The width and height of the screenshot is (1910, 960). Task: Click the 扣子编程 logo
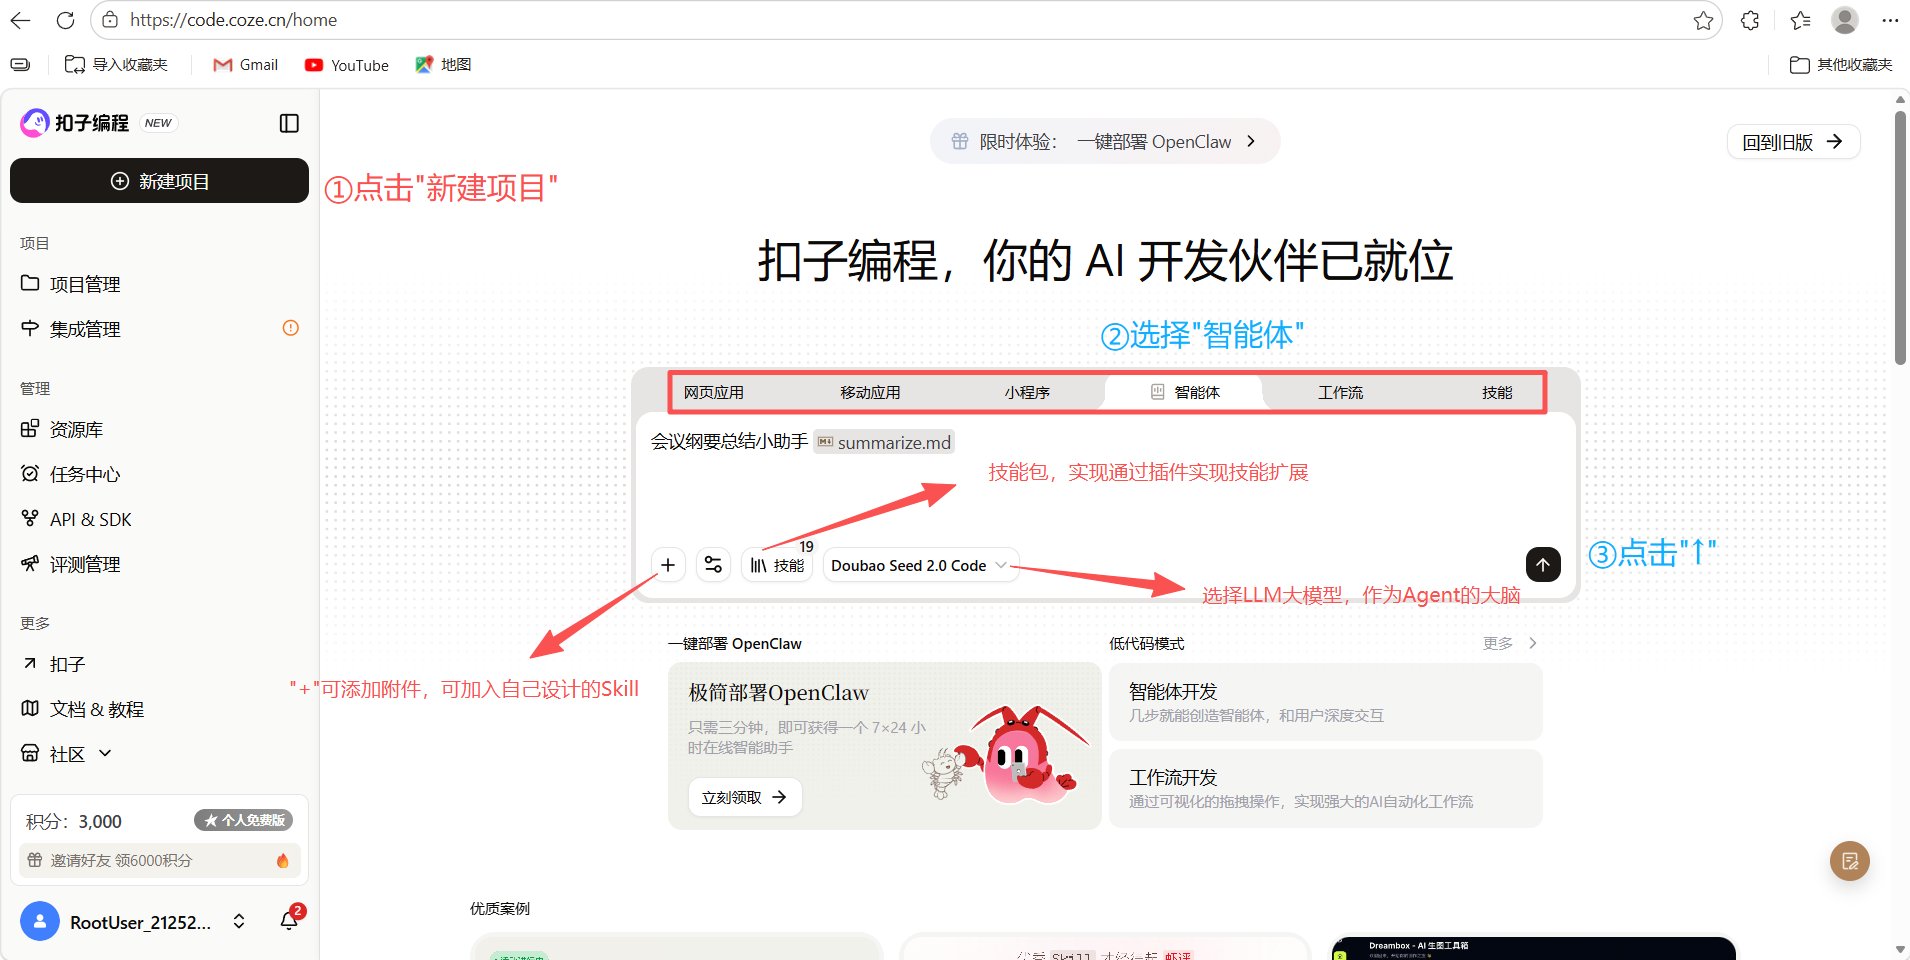[75, 123]
